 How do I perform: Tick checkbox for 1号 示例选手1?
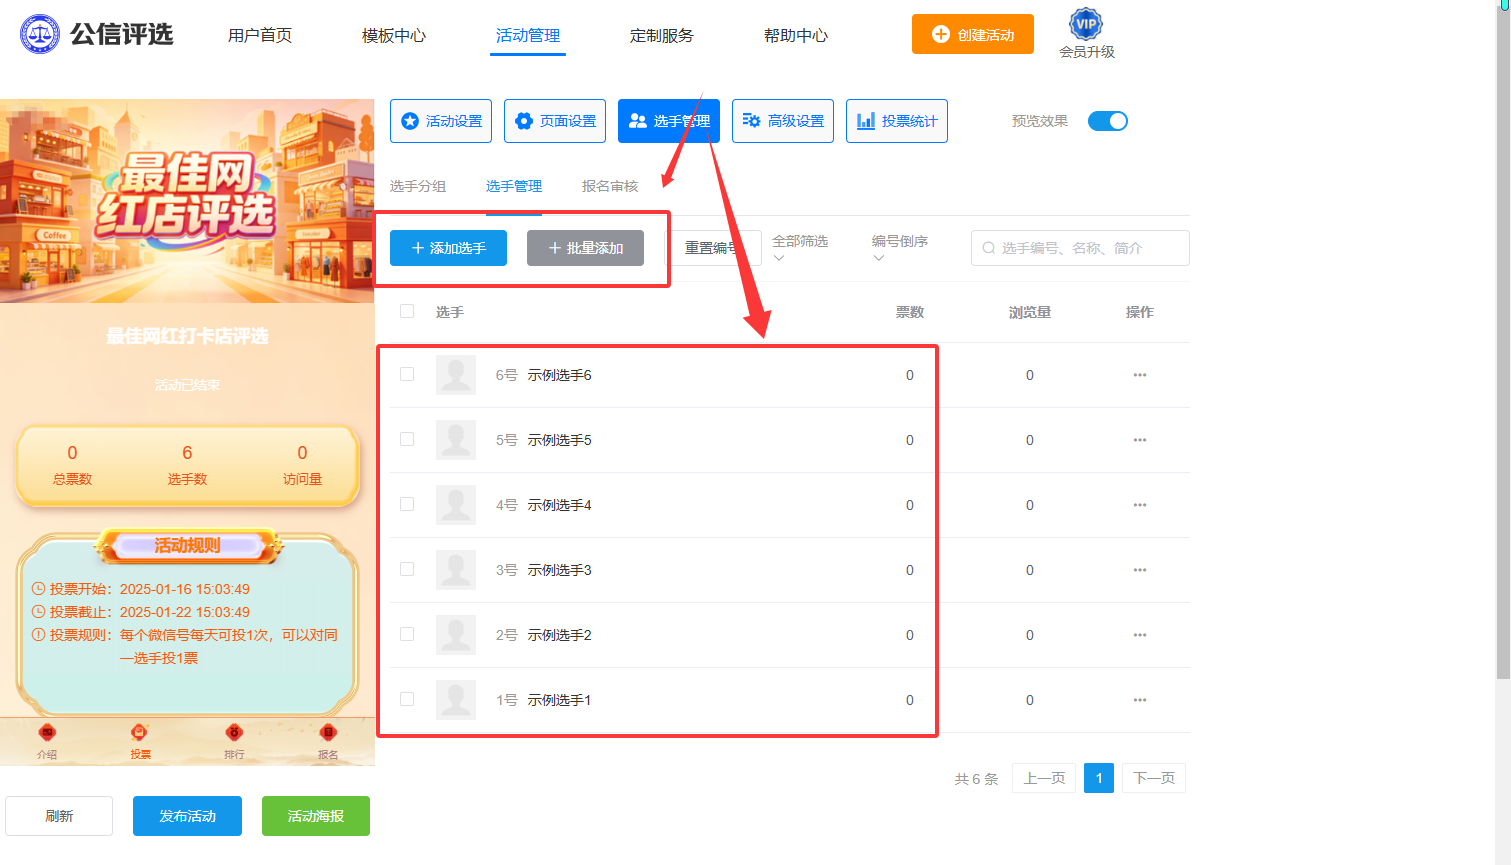point(407,699)
